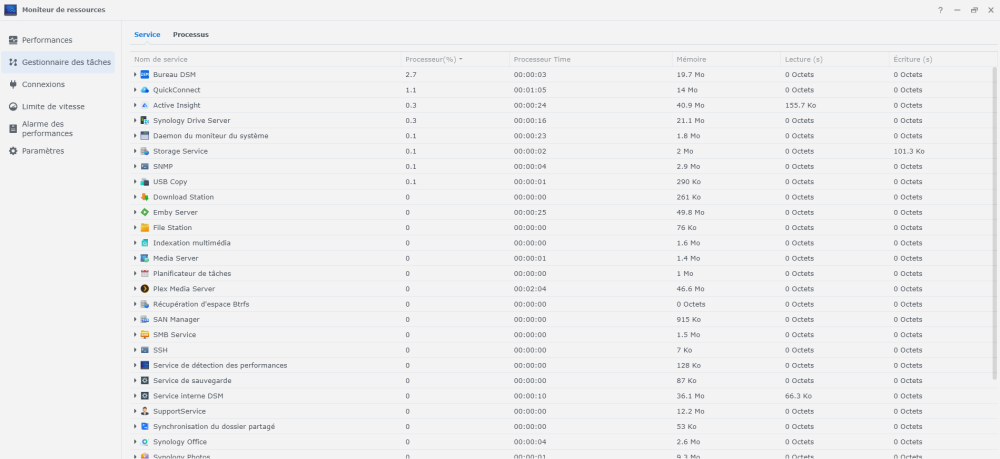This screenshot has height=459, width=1000.
Task: Click the QuickConnect cloud icon
Action: tap(145, 90)
